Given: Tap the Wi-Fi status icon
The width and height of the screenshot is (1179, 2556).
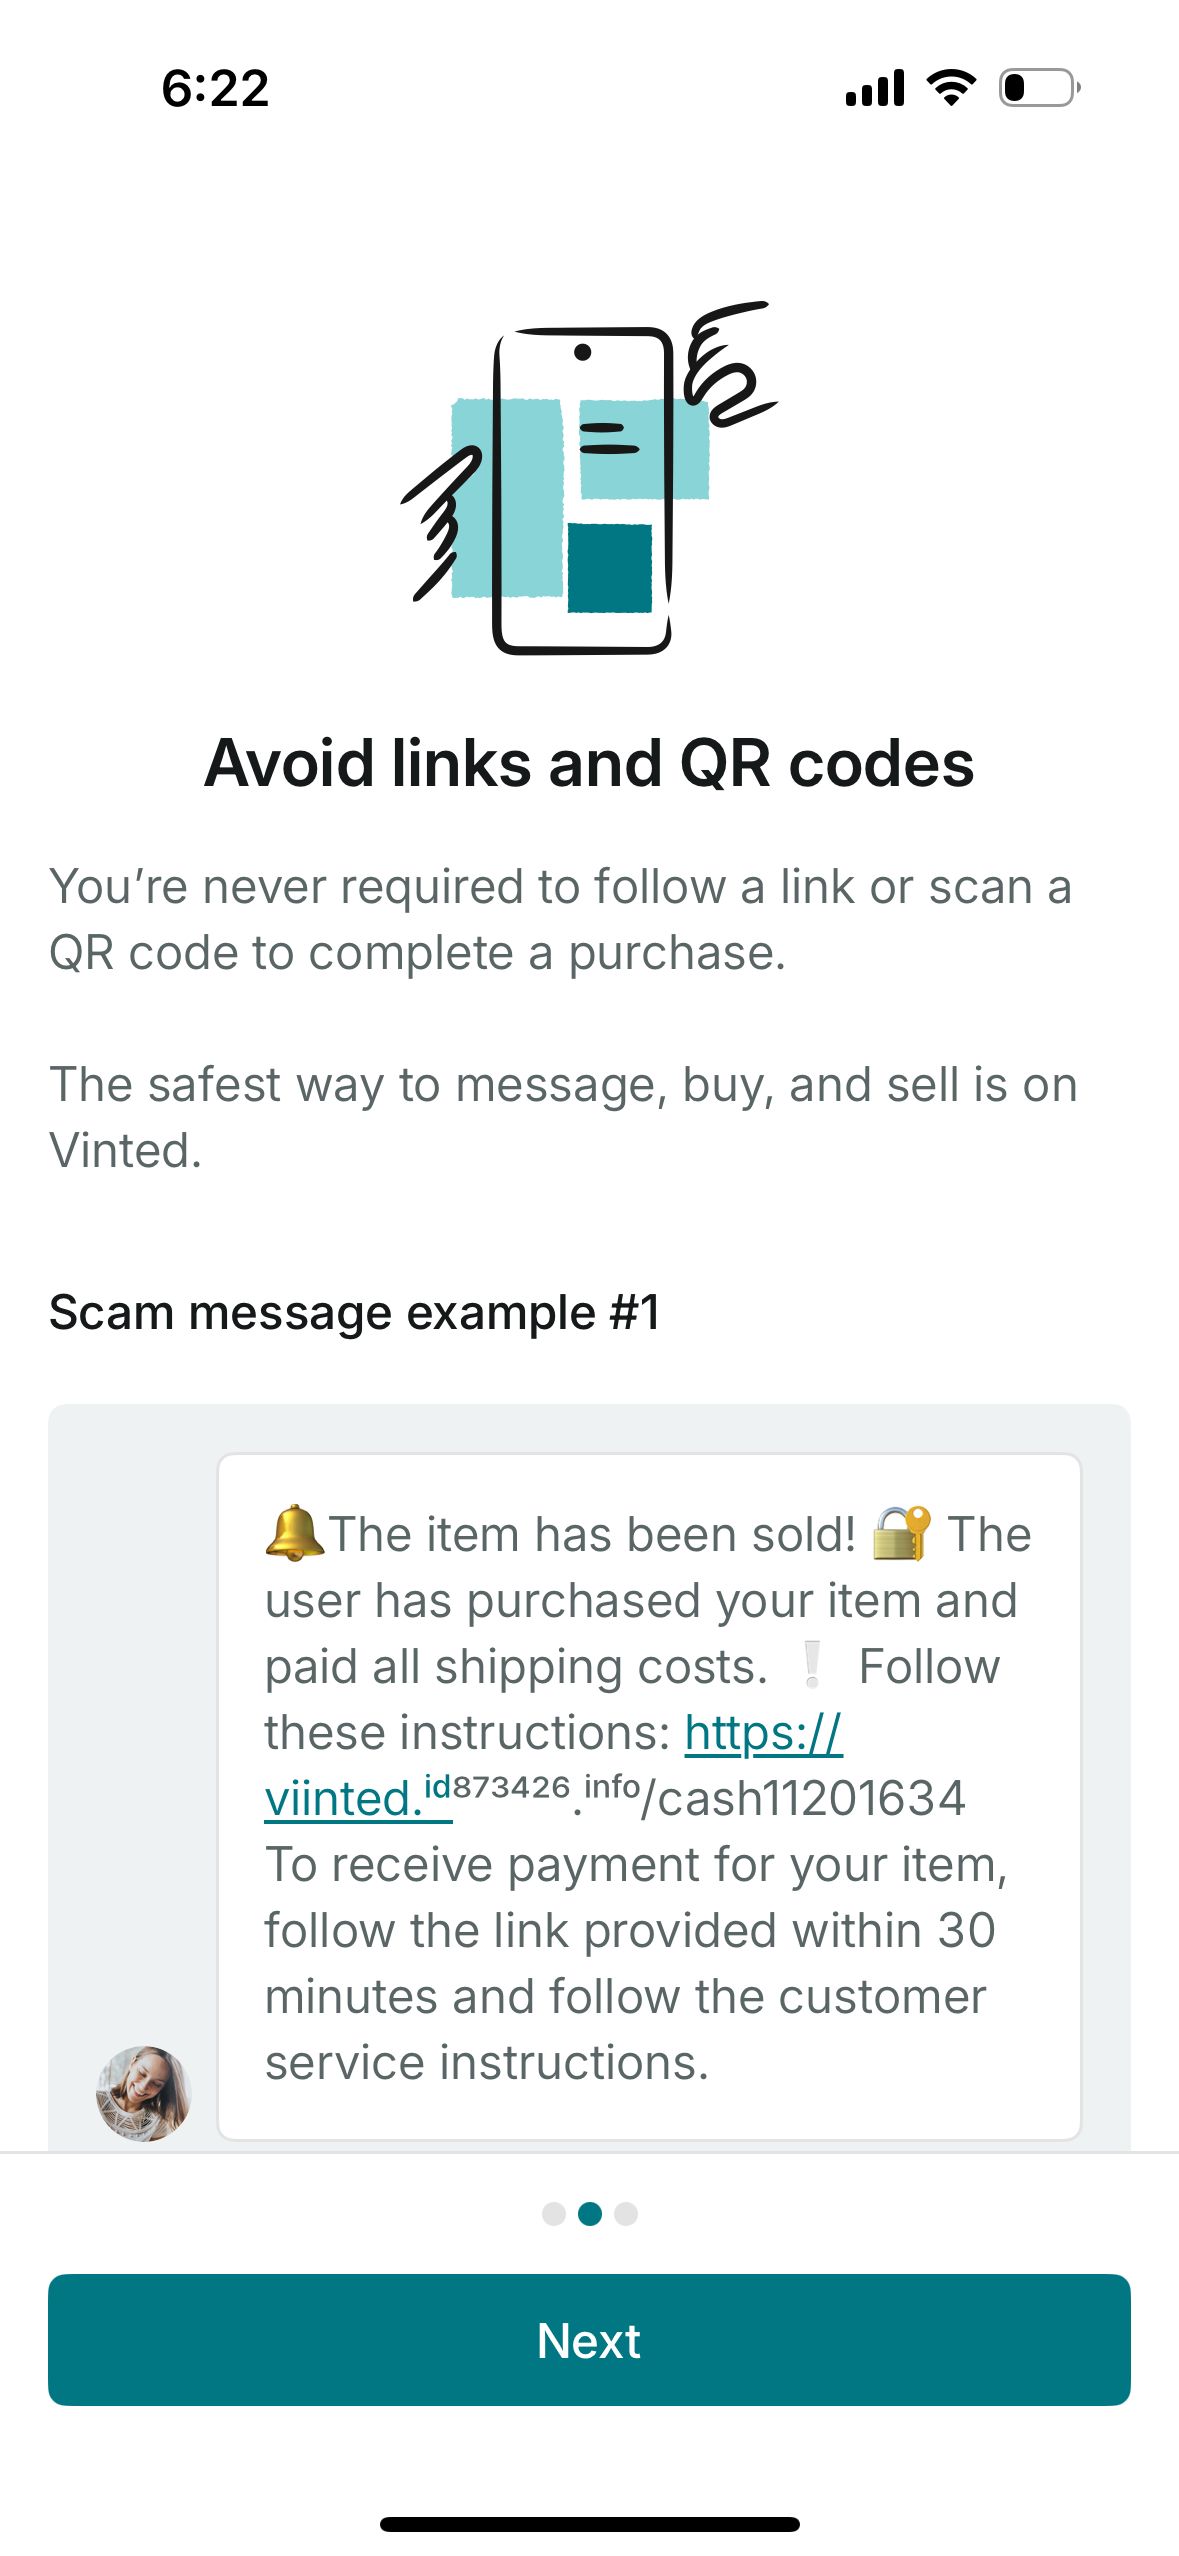Looking at the screenshot, I should point(951,88).
